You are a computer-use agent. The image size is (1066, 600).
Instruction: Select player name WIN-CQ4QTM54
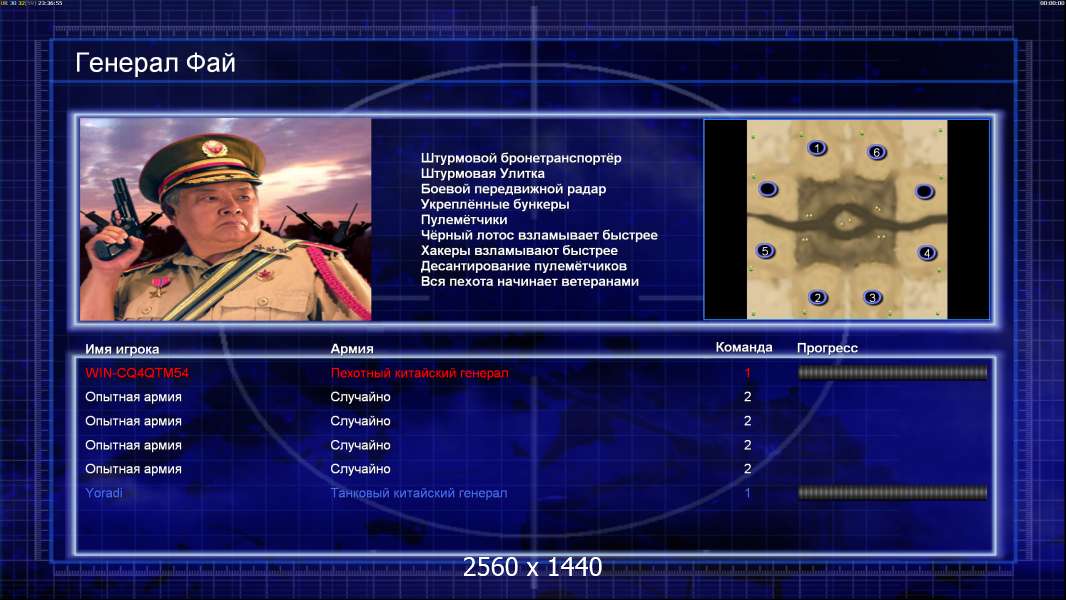tap(137, 372)
